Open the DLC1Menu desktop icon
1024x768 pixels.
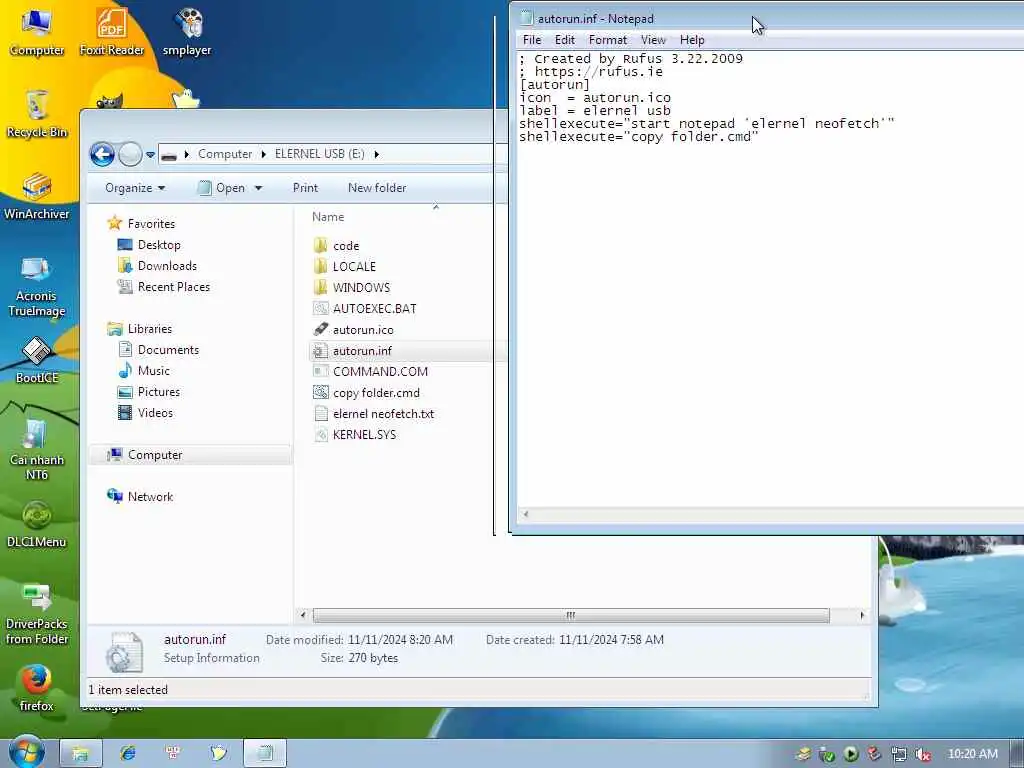click(x=37, y=524)
